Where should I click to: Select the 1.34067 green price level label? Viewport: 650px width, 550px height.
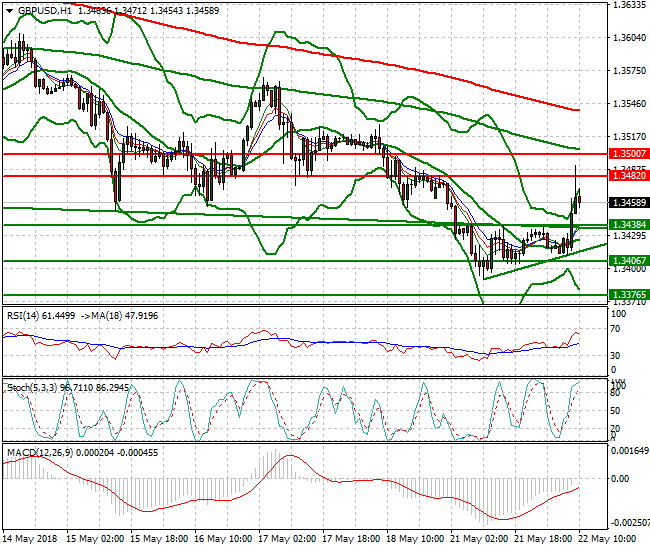tap(629, 261)
